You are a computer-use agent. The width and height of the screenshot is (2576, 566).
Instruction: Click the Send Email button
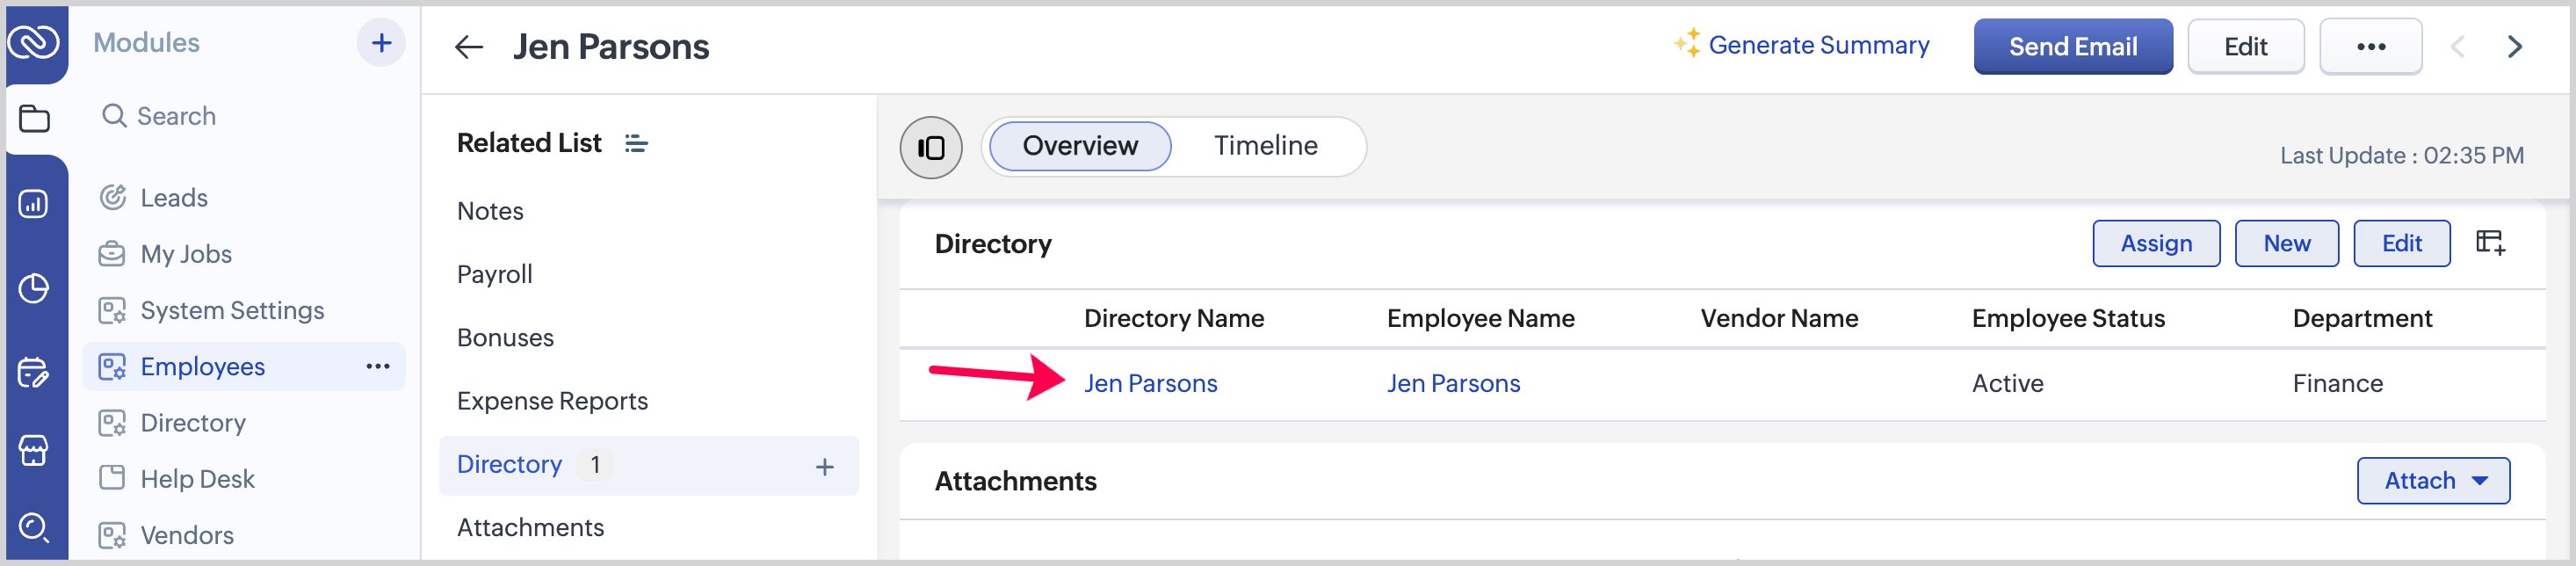point(2072,47)
